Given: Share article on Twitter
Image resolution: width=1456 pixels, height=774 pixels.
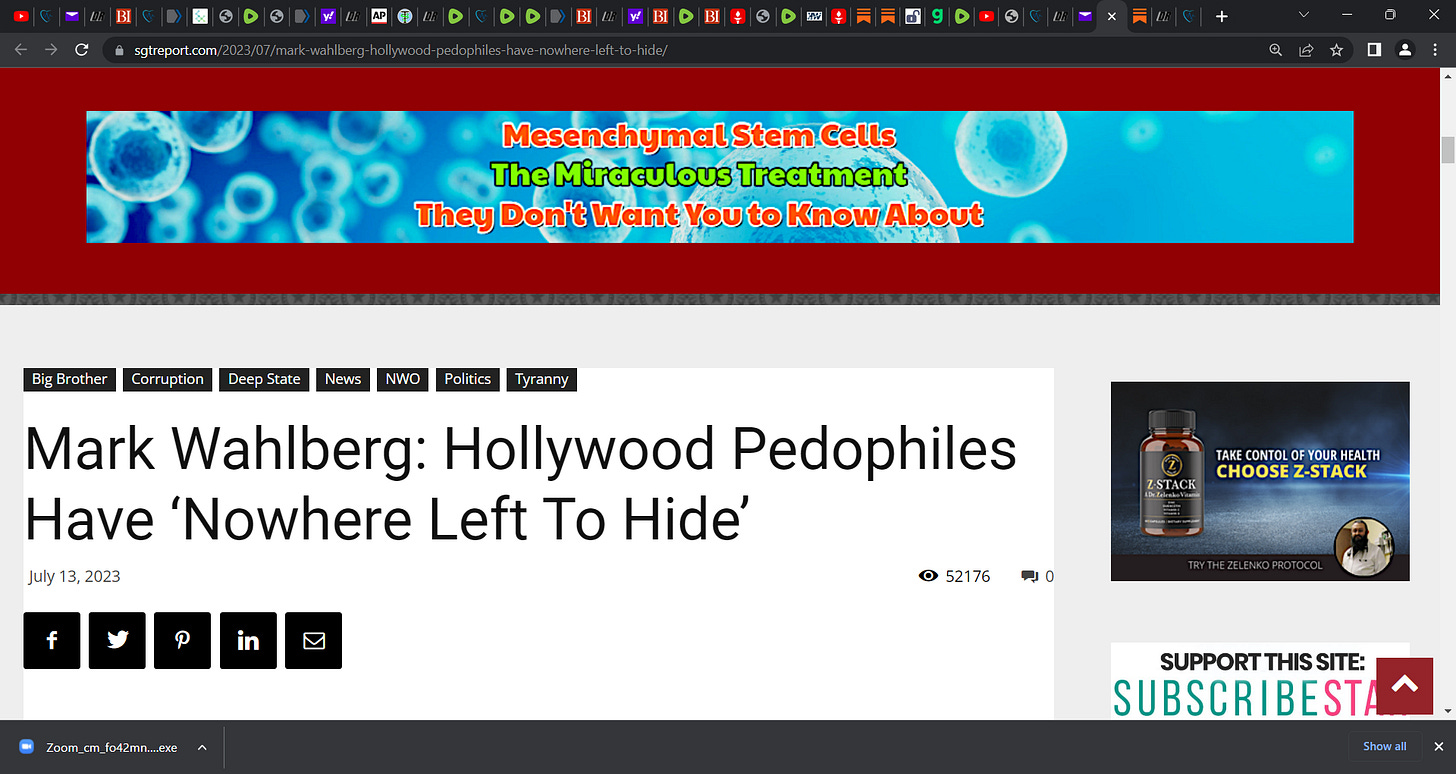Looking at the screenshot, I should (x=117, y=641).
